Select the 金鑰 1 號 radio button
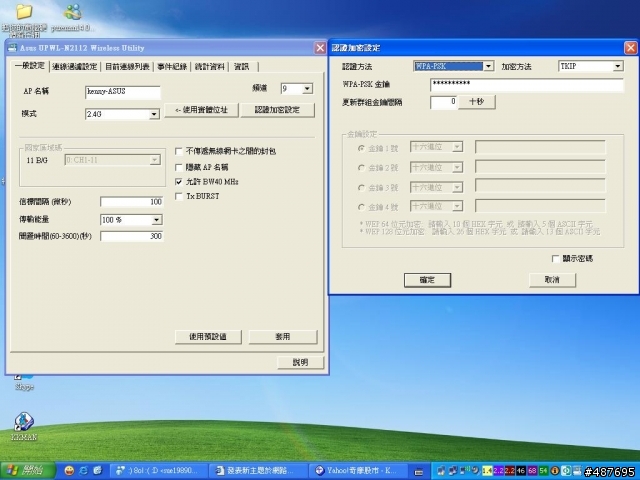The width and height of the screenshot is (640, 480). click(361, 149)
